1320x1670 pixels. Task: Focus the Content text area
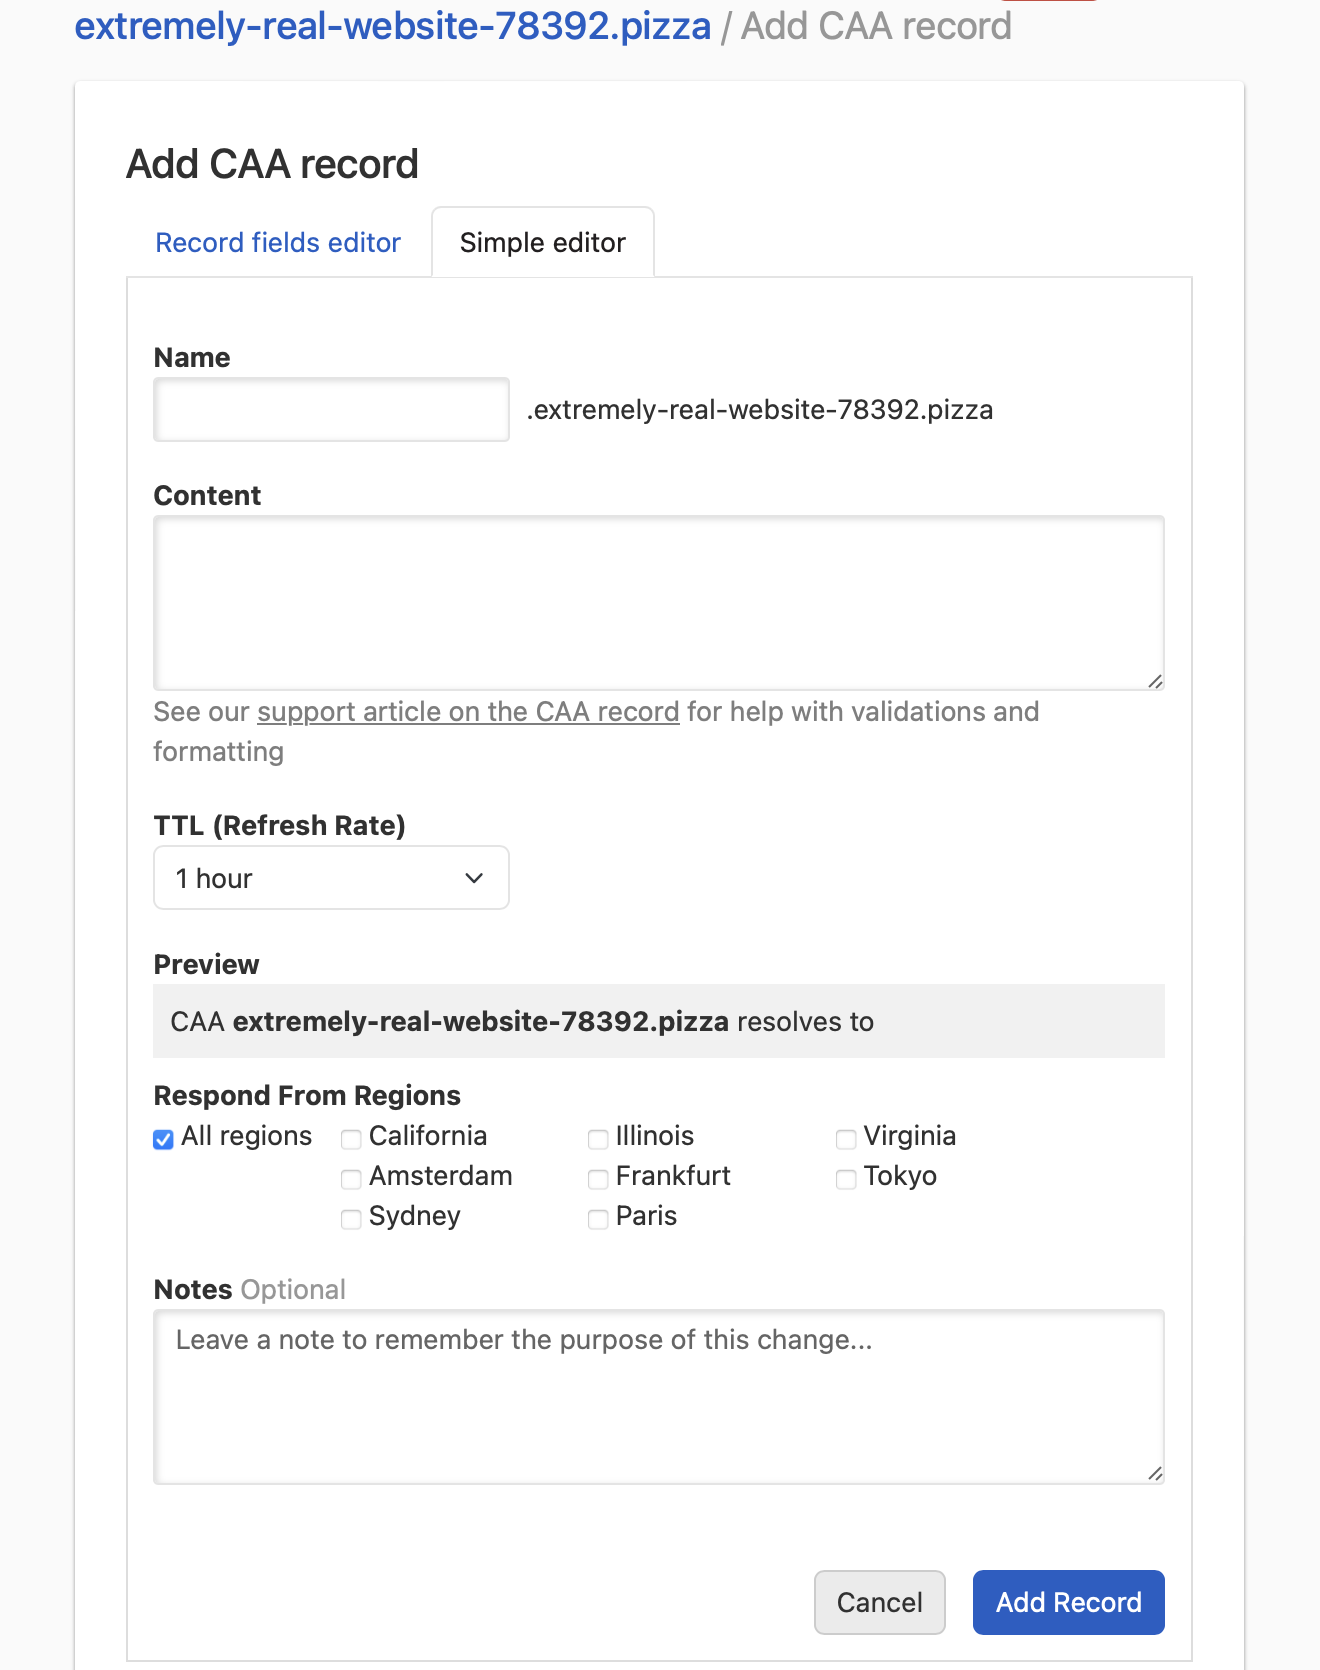click(x=658, y=602)
